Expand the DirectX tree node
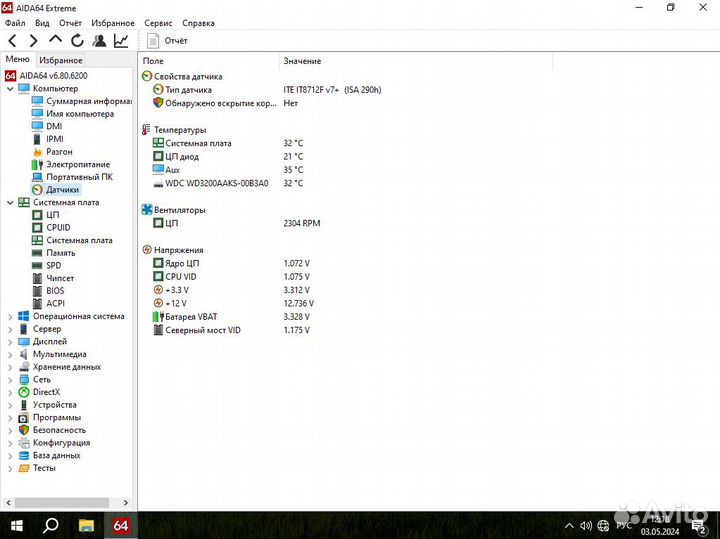 coord(11,392)
